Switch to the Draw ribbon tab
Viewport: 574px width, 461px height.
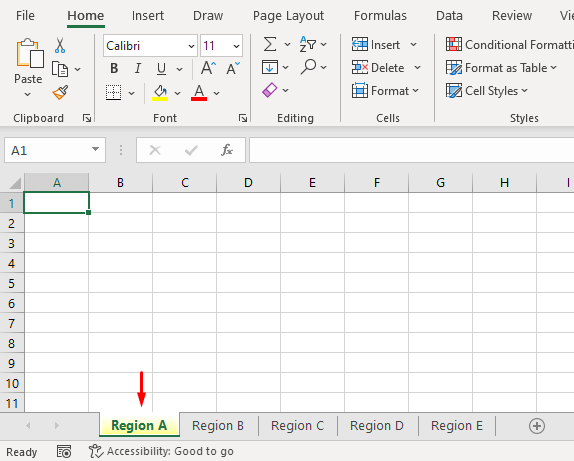pos(208,16)
